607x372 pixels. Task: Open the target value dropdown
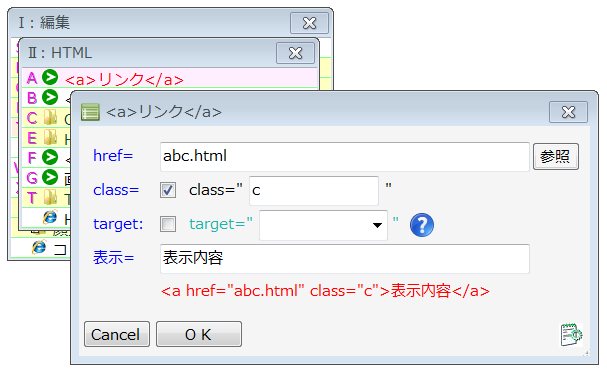pyautogui.click(x=323, y=225)
